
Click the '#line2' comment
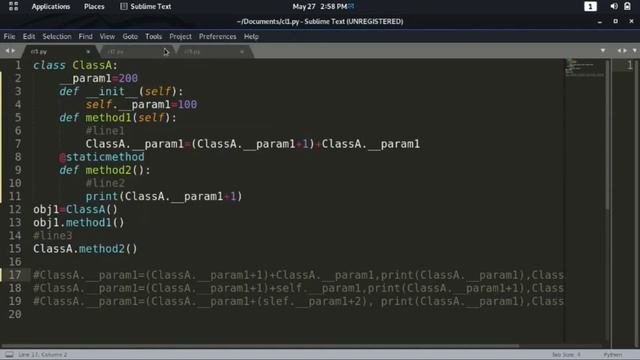pos(105,183)
